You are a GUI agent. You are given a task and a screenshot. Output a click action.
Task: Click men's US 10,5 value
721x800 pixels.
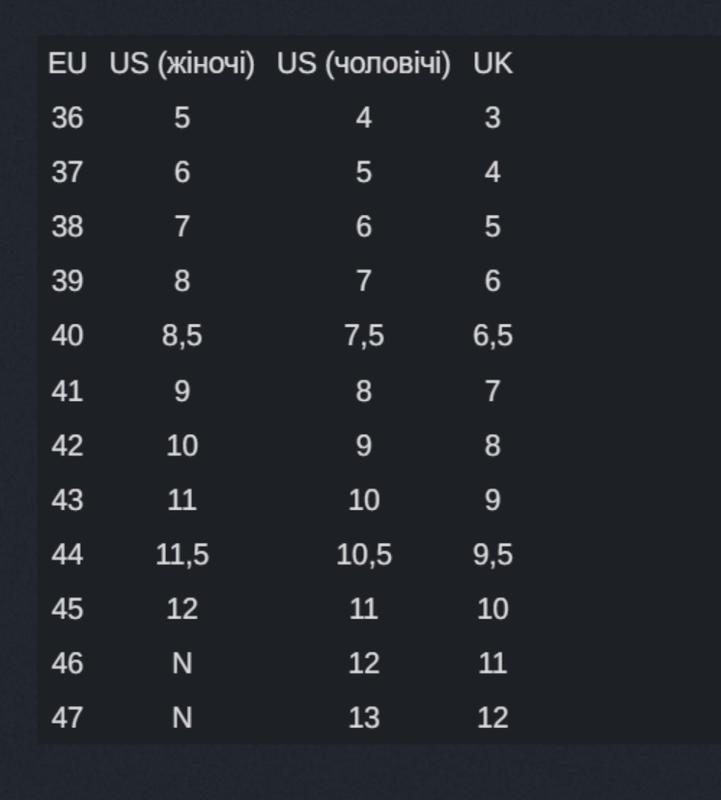(364, 555)
